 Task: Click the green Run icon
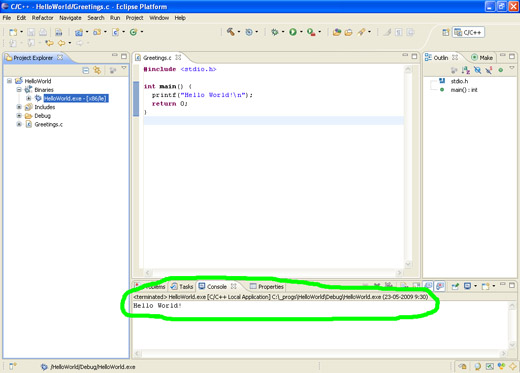coord(293,32)
